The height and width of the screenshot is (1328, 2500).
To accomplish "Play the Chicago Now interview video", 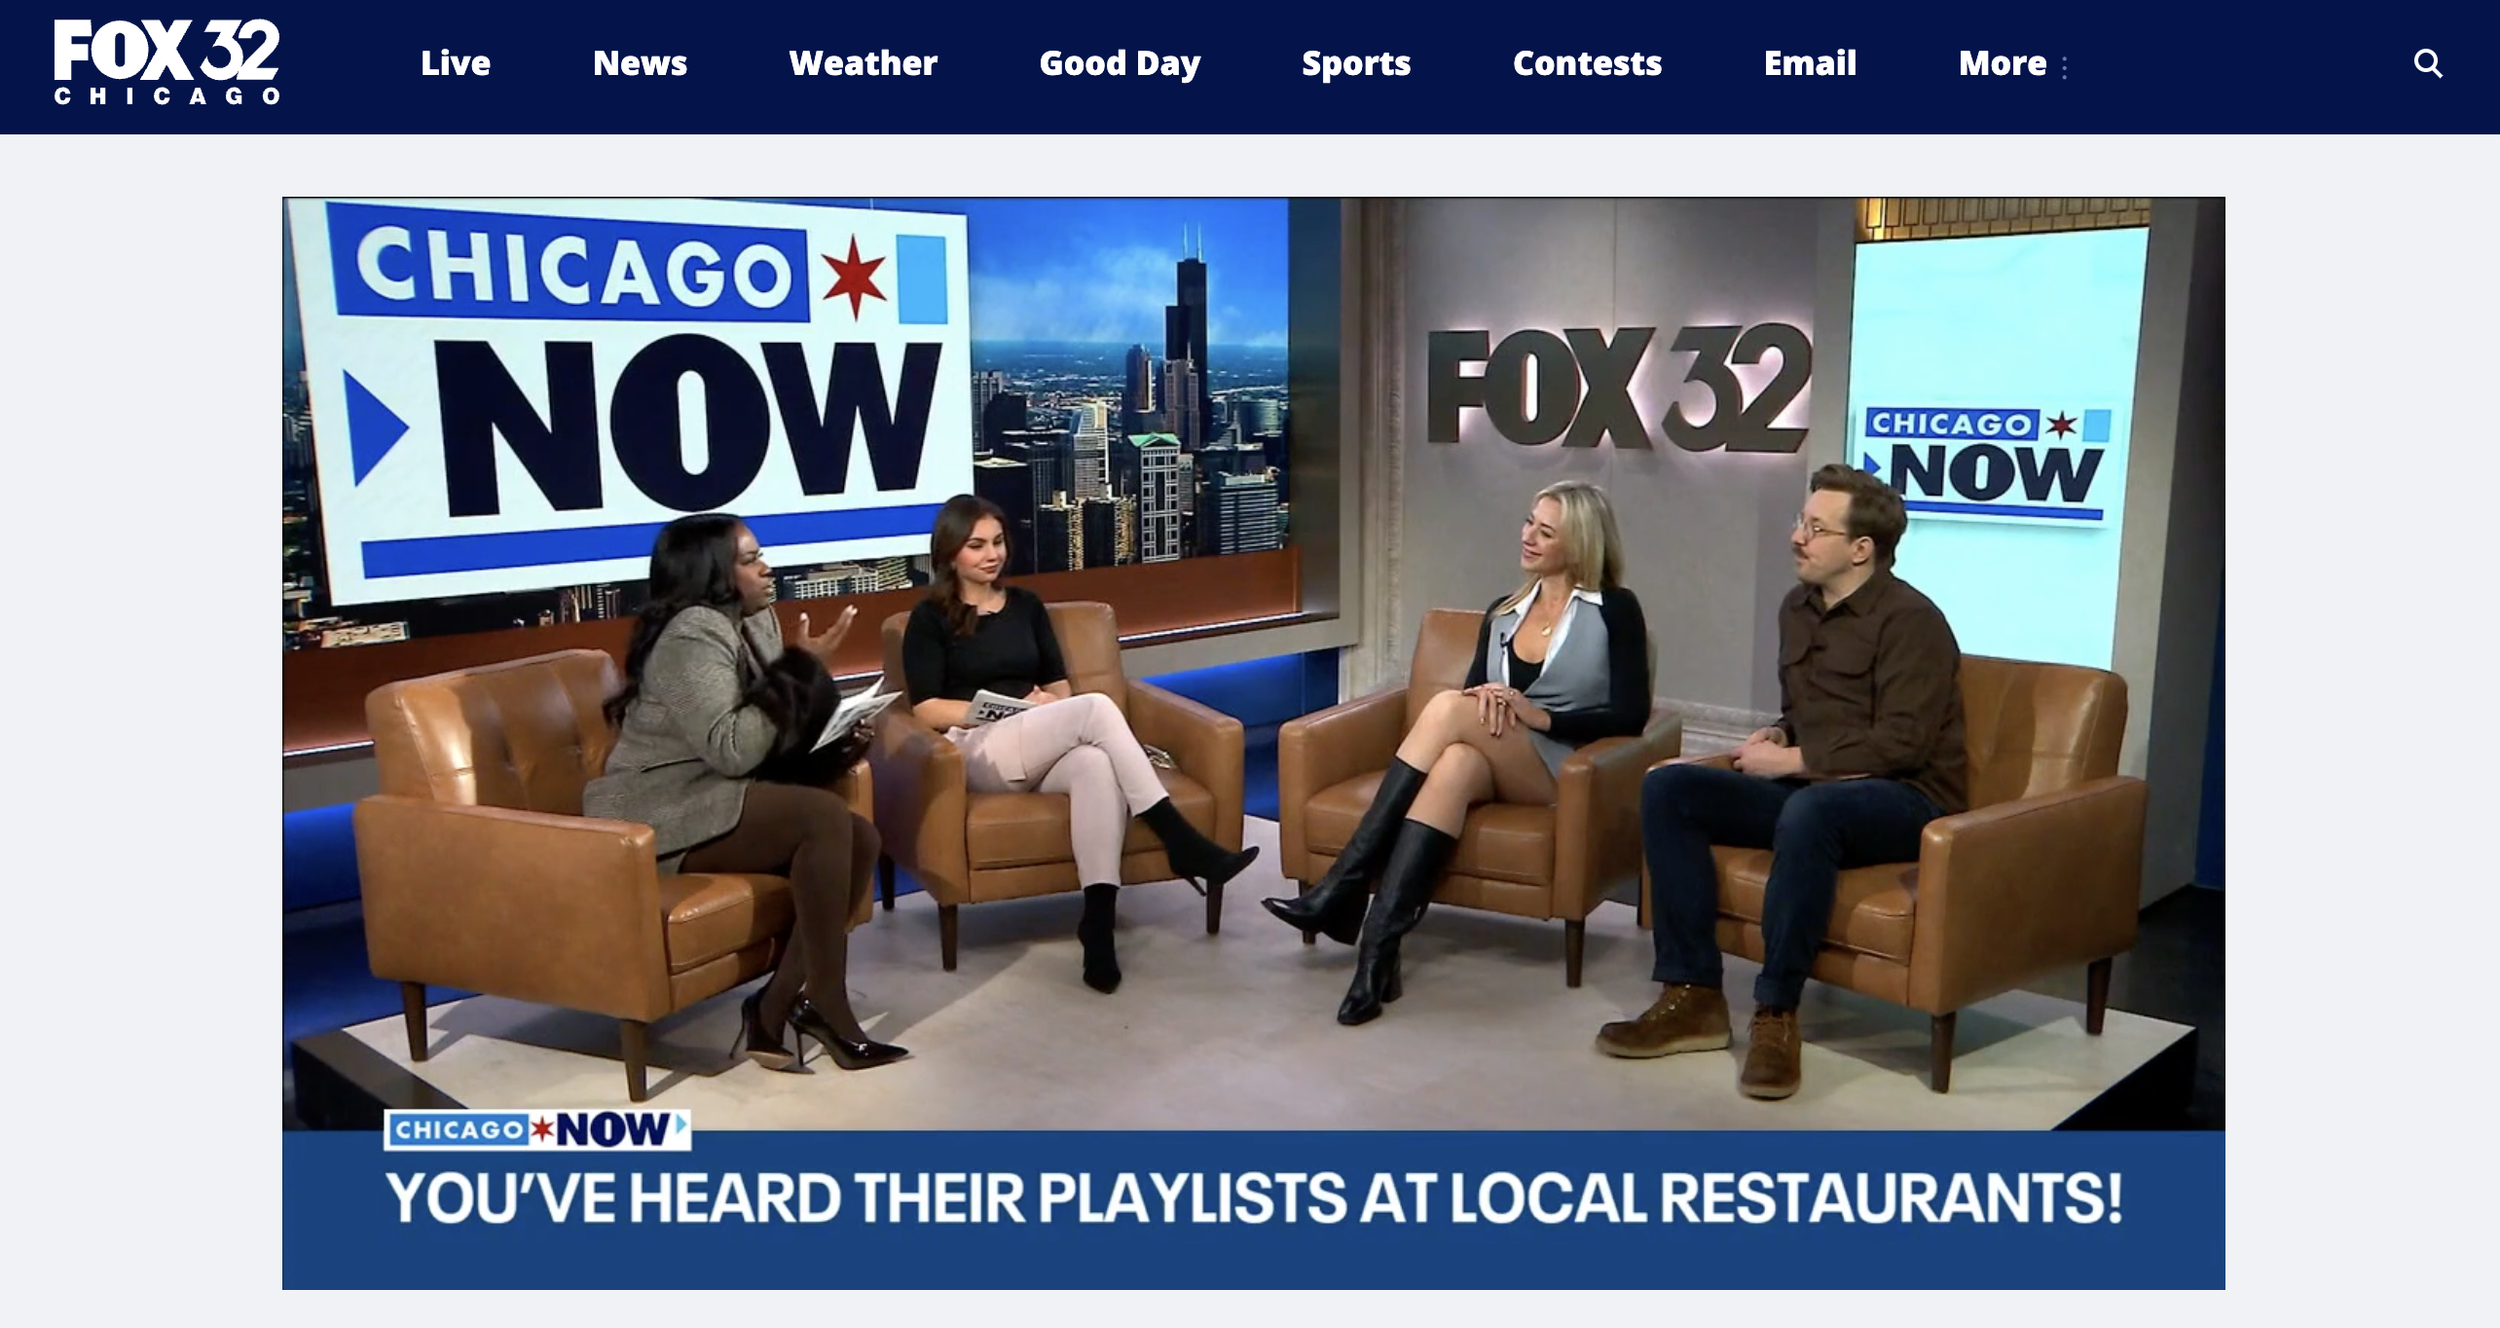I will [x=1253, y=742].
